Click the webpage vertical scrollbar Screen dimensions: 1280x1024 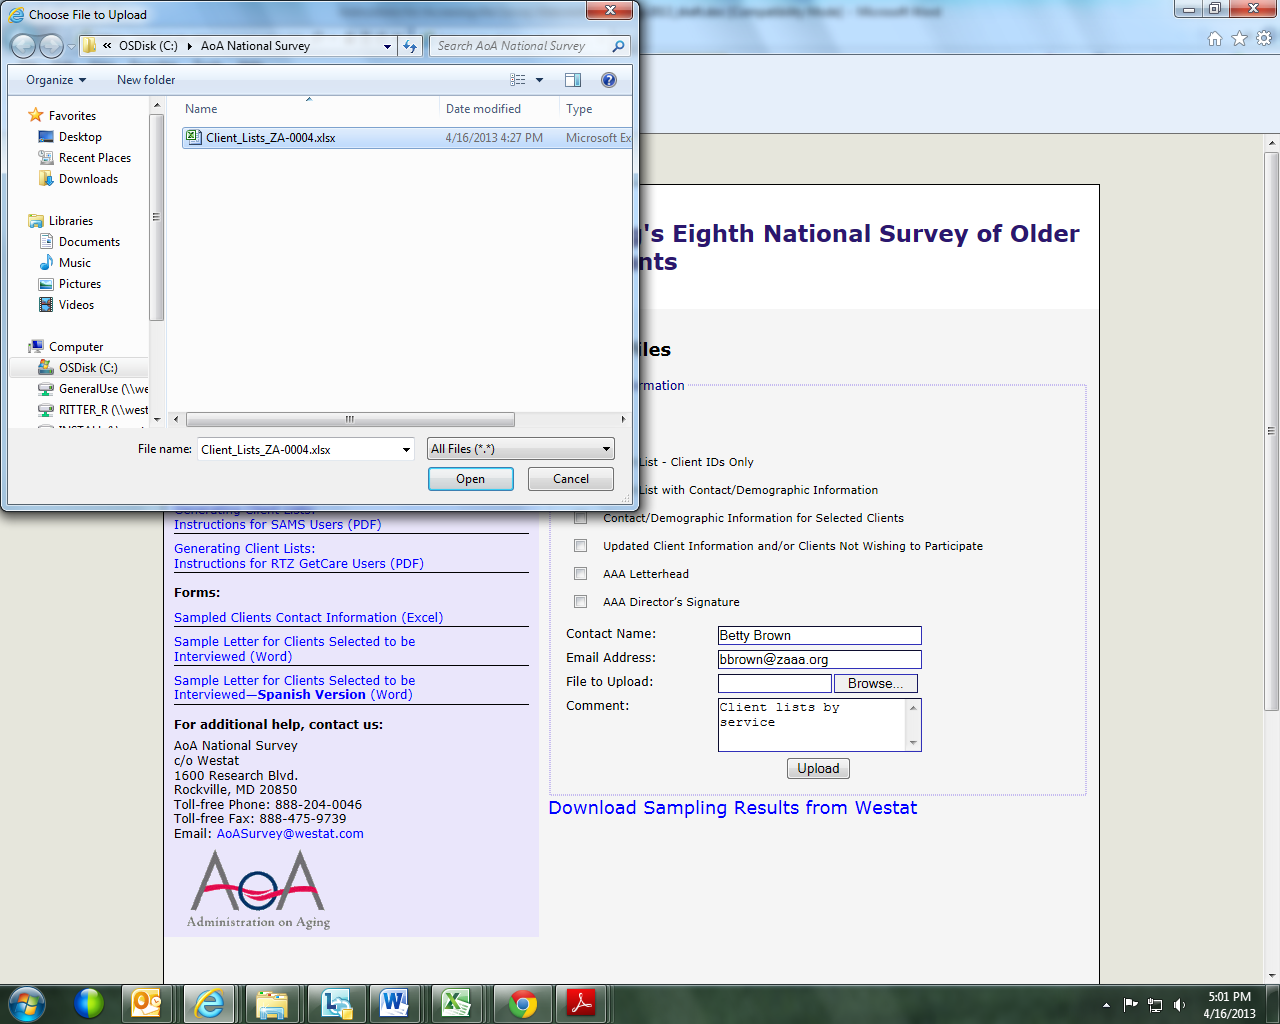(1272, 432)
